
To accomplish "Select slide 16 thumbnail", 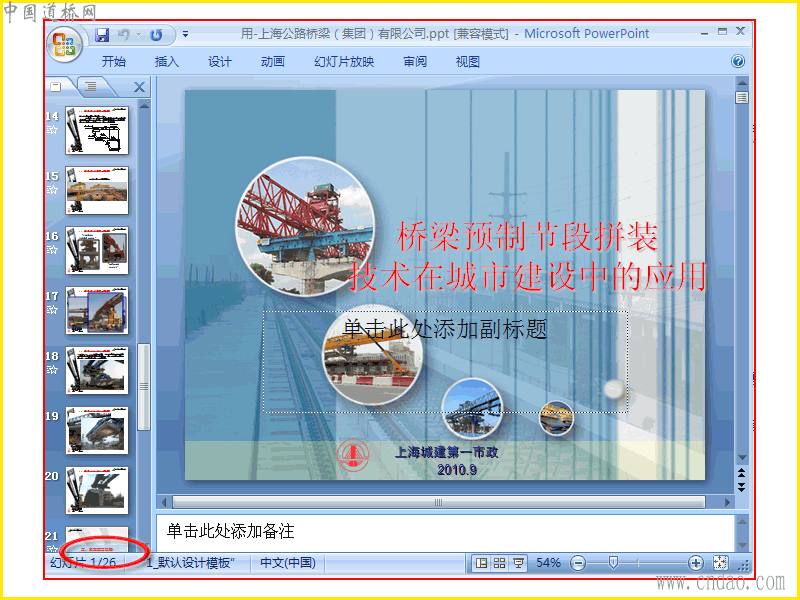I will 97,251.
